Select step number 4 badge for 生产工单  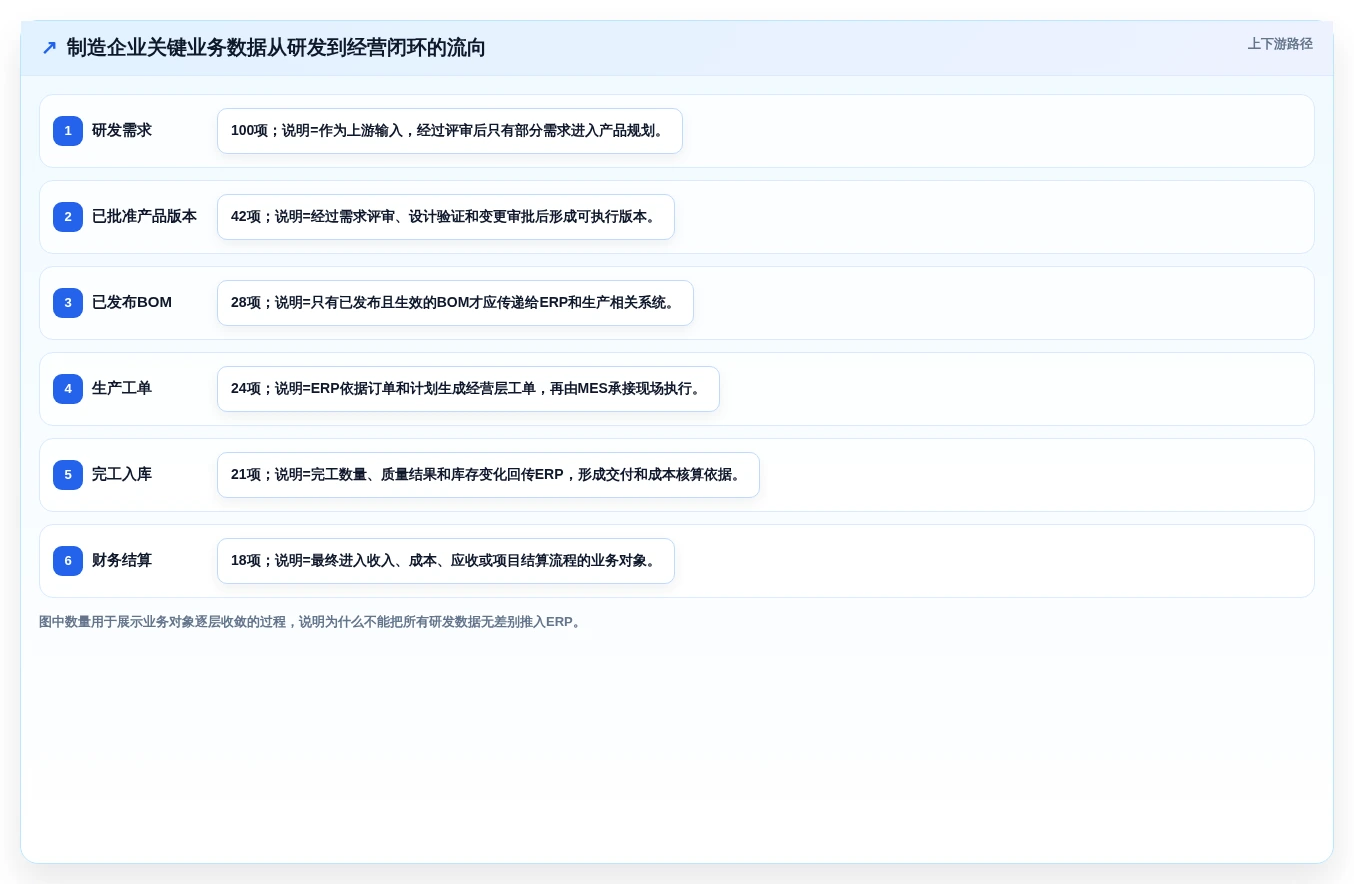coord(68,389)
